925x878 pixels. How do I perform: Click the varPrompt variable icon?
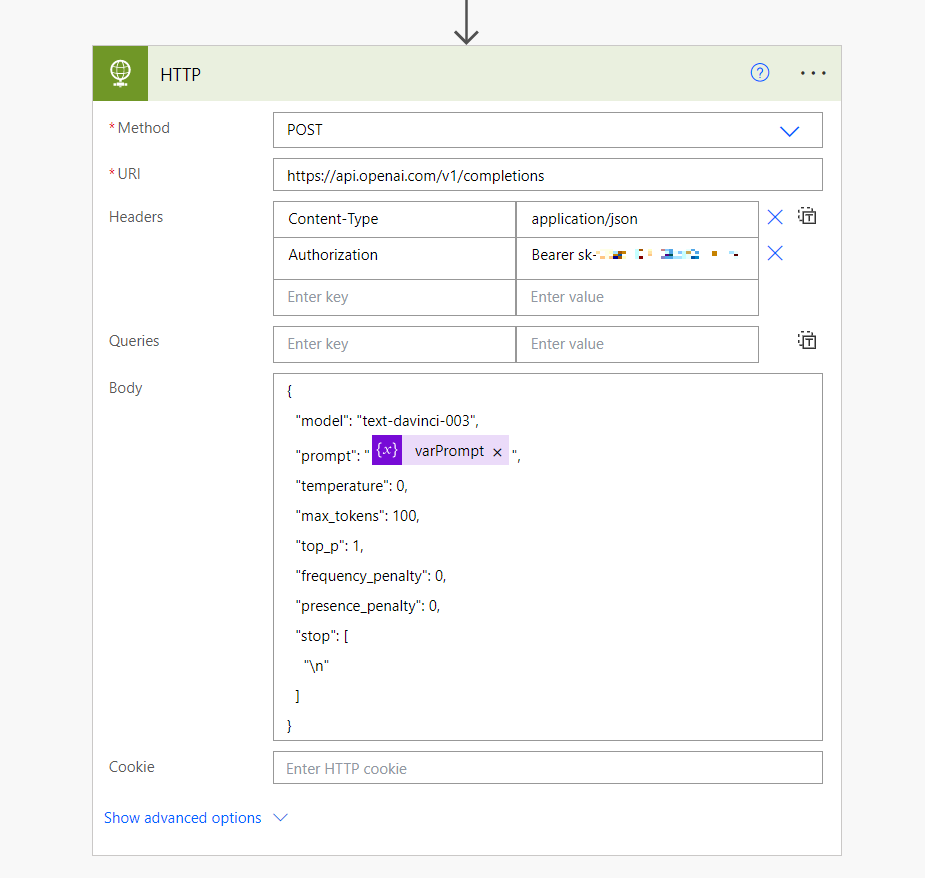coord(387,451)
